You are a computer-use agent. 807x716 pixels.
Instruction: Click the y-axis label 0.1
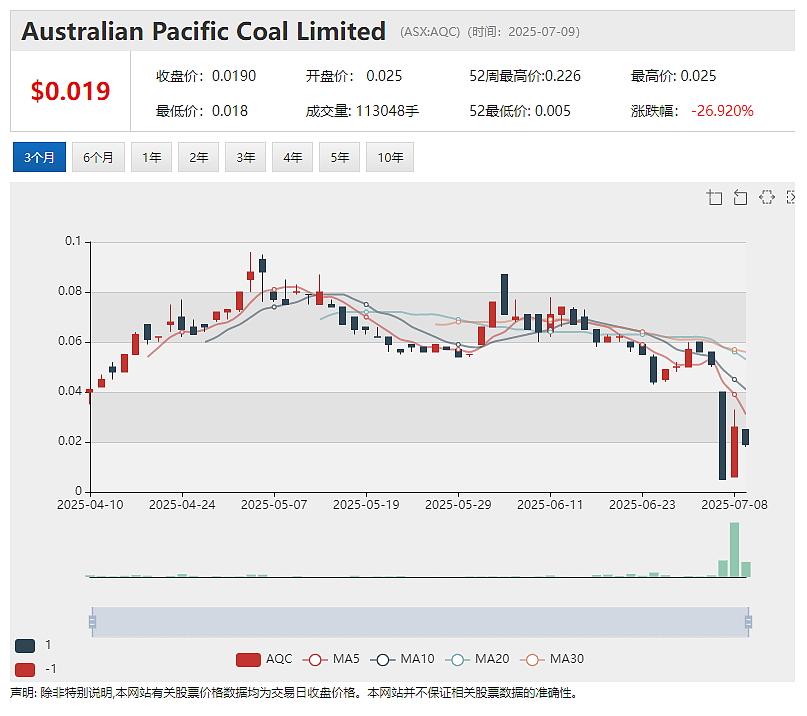pos(73,241)
